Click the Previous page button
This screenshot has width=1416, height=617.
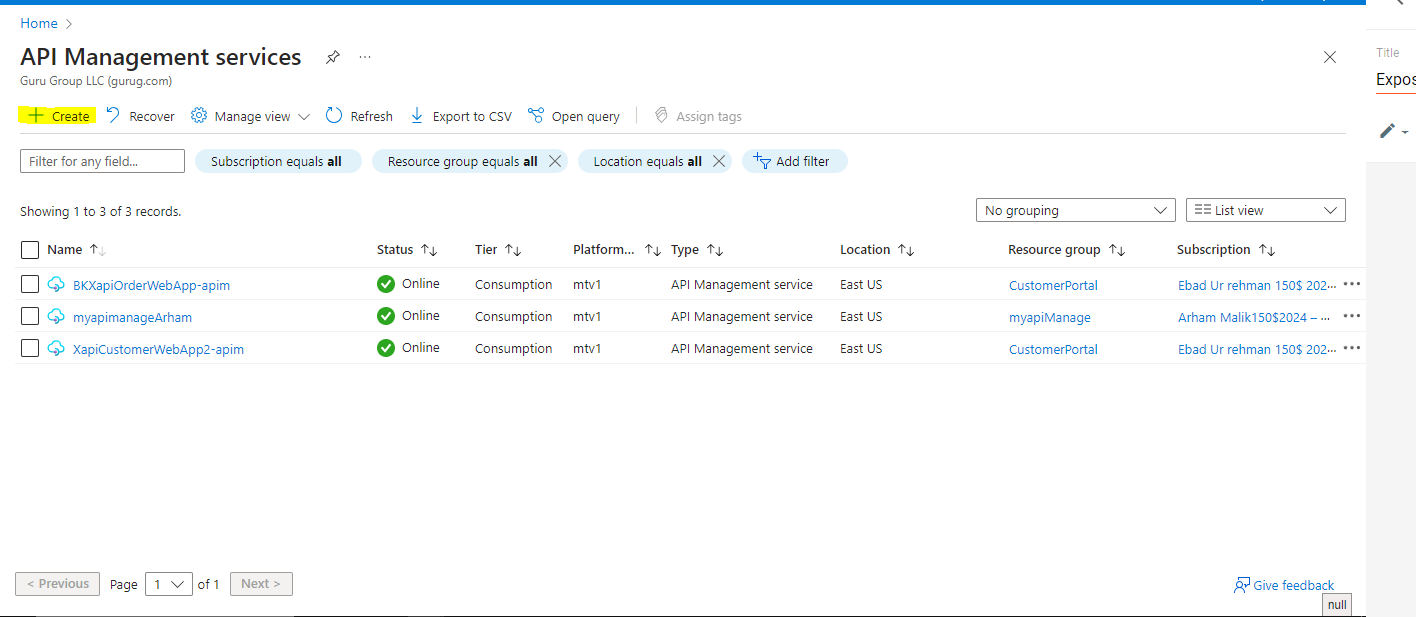[58, 584]
